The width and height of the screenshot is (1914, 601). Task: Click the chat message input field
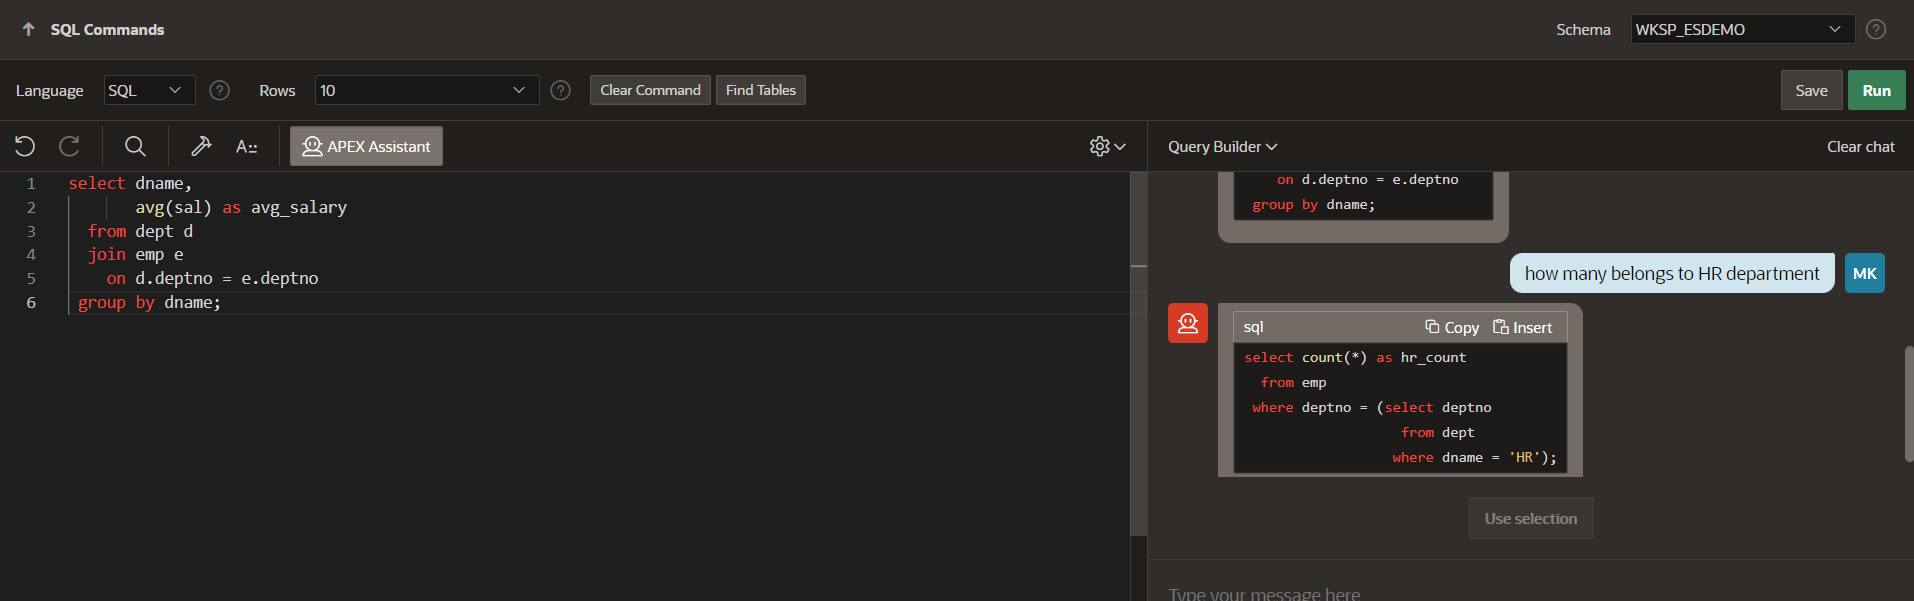point(1500,591)
